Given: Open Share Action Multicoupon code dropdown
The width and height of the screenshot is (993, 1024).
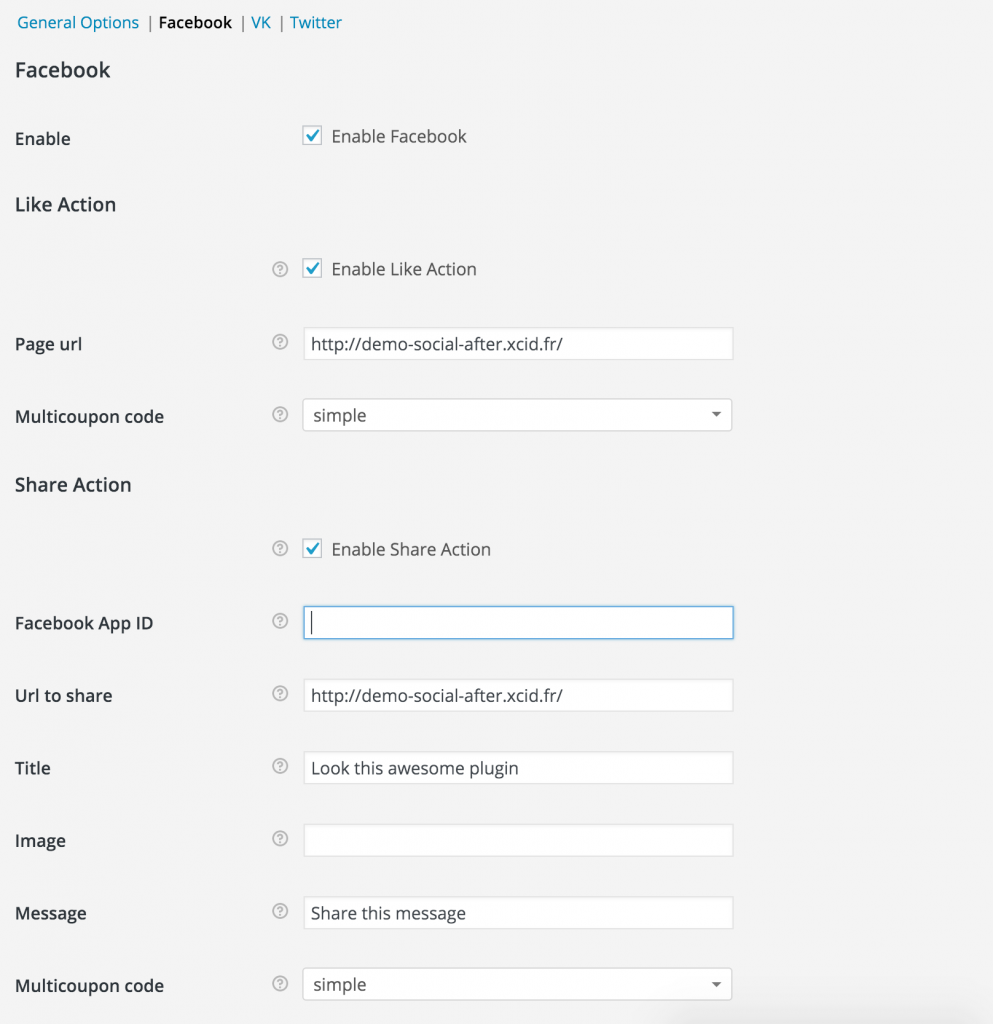Looking at the screenshot, I should coord(517,985).
